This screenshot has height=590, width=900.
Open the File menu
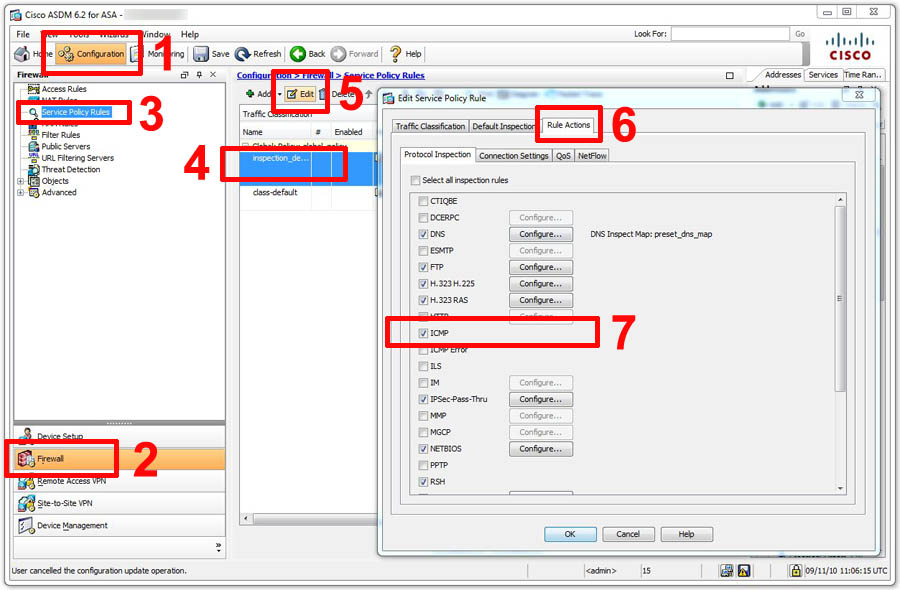[23, 34]
